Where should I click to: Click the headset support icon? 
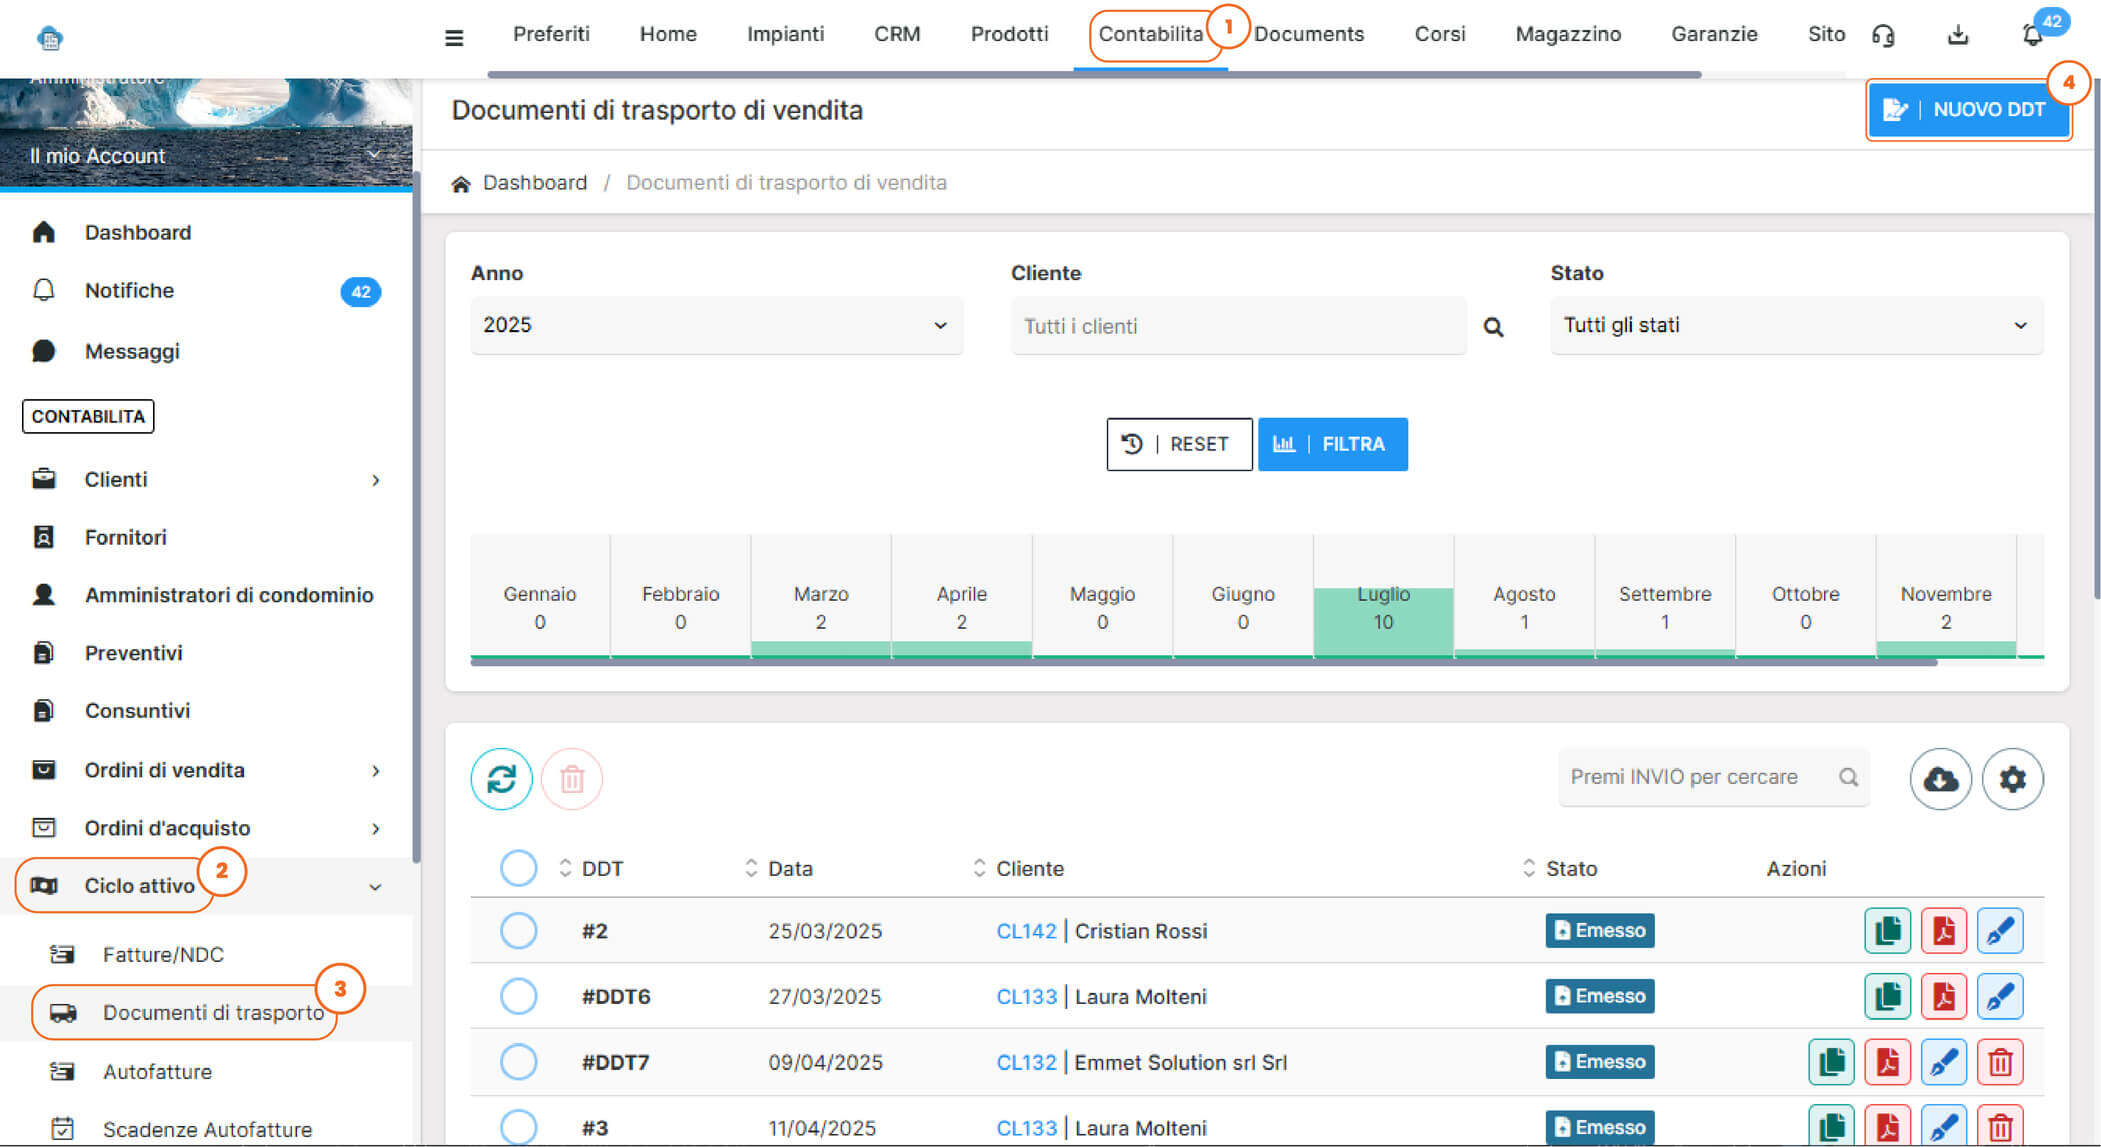coord(1883,36)
